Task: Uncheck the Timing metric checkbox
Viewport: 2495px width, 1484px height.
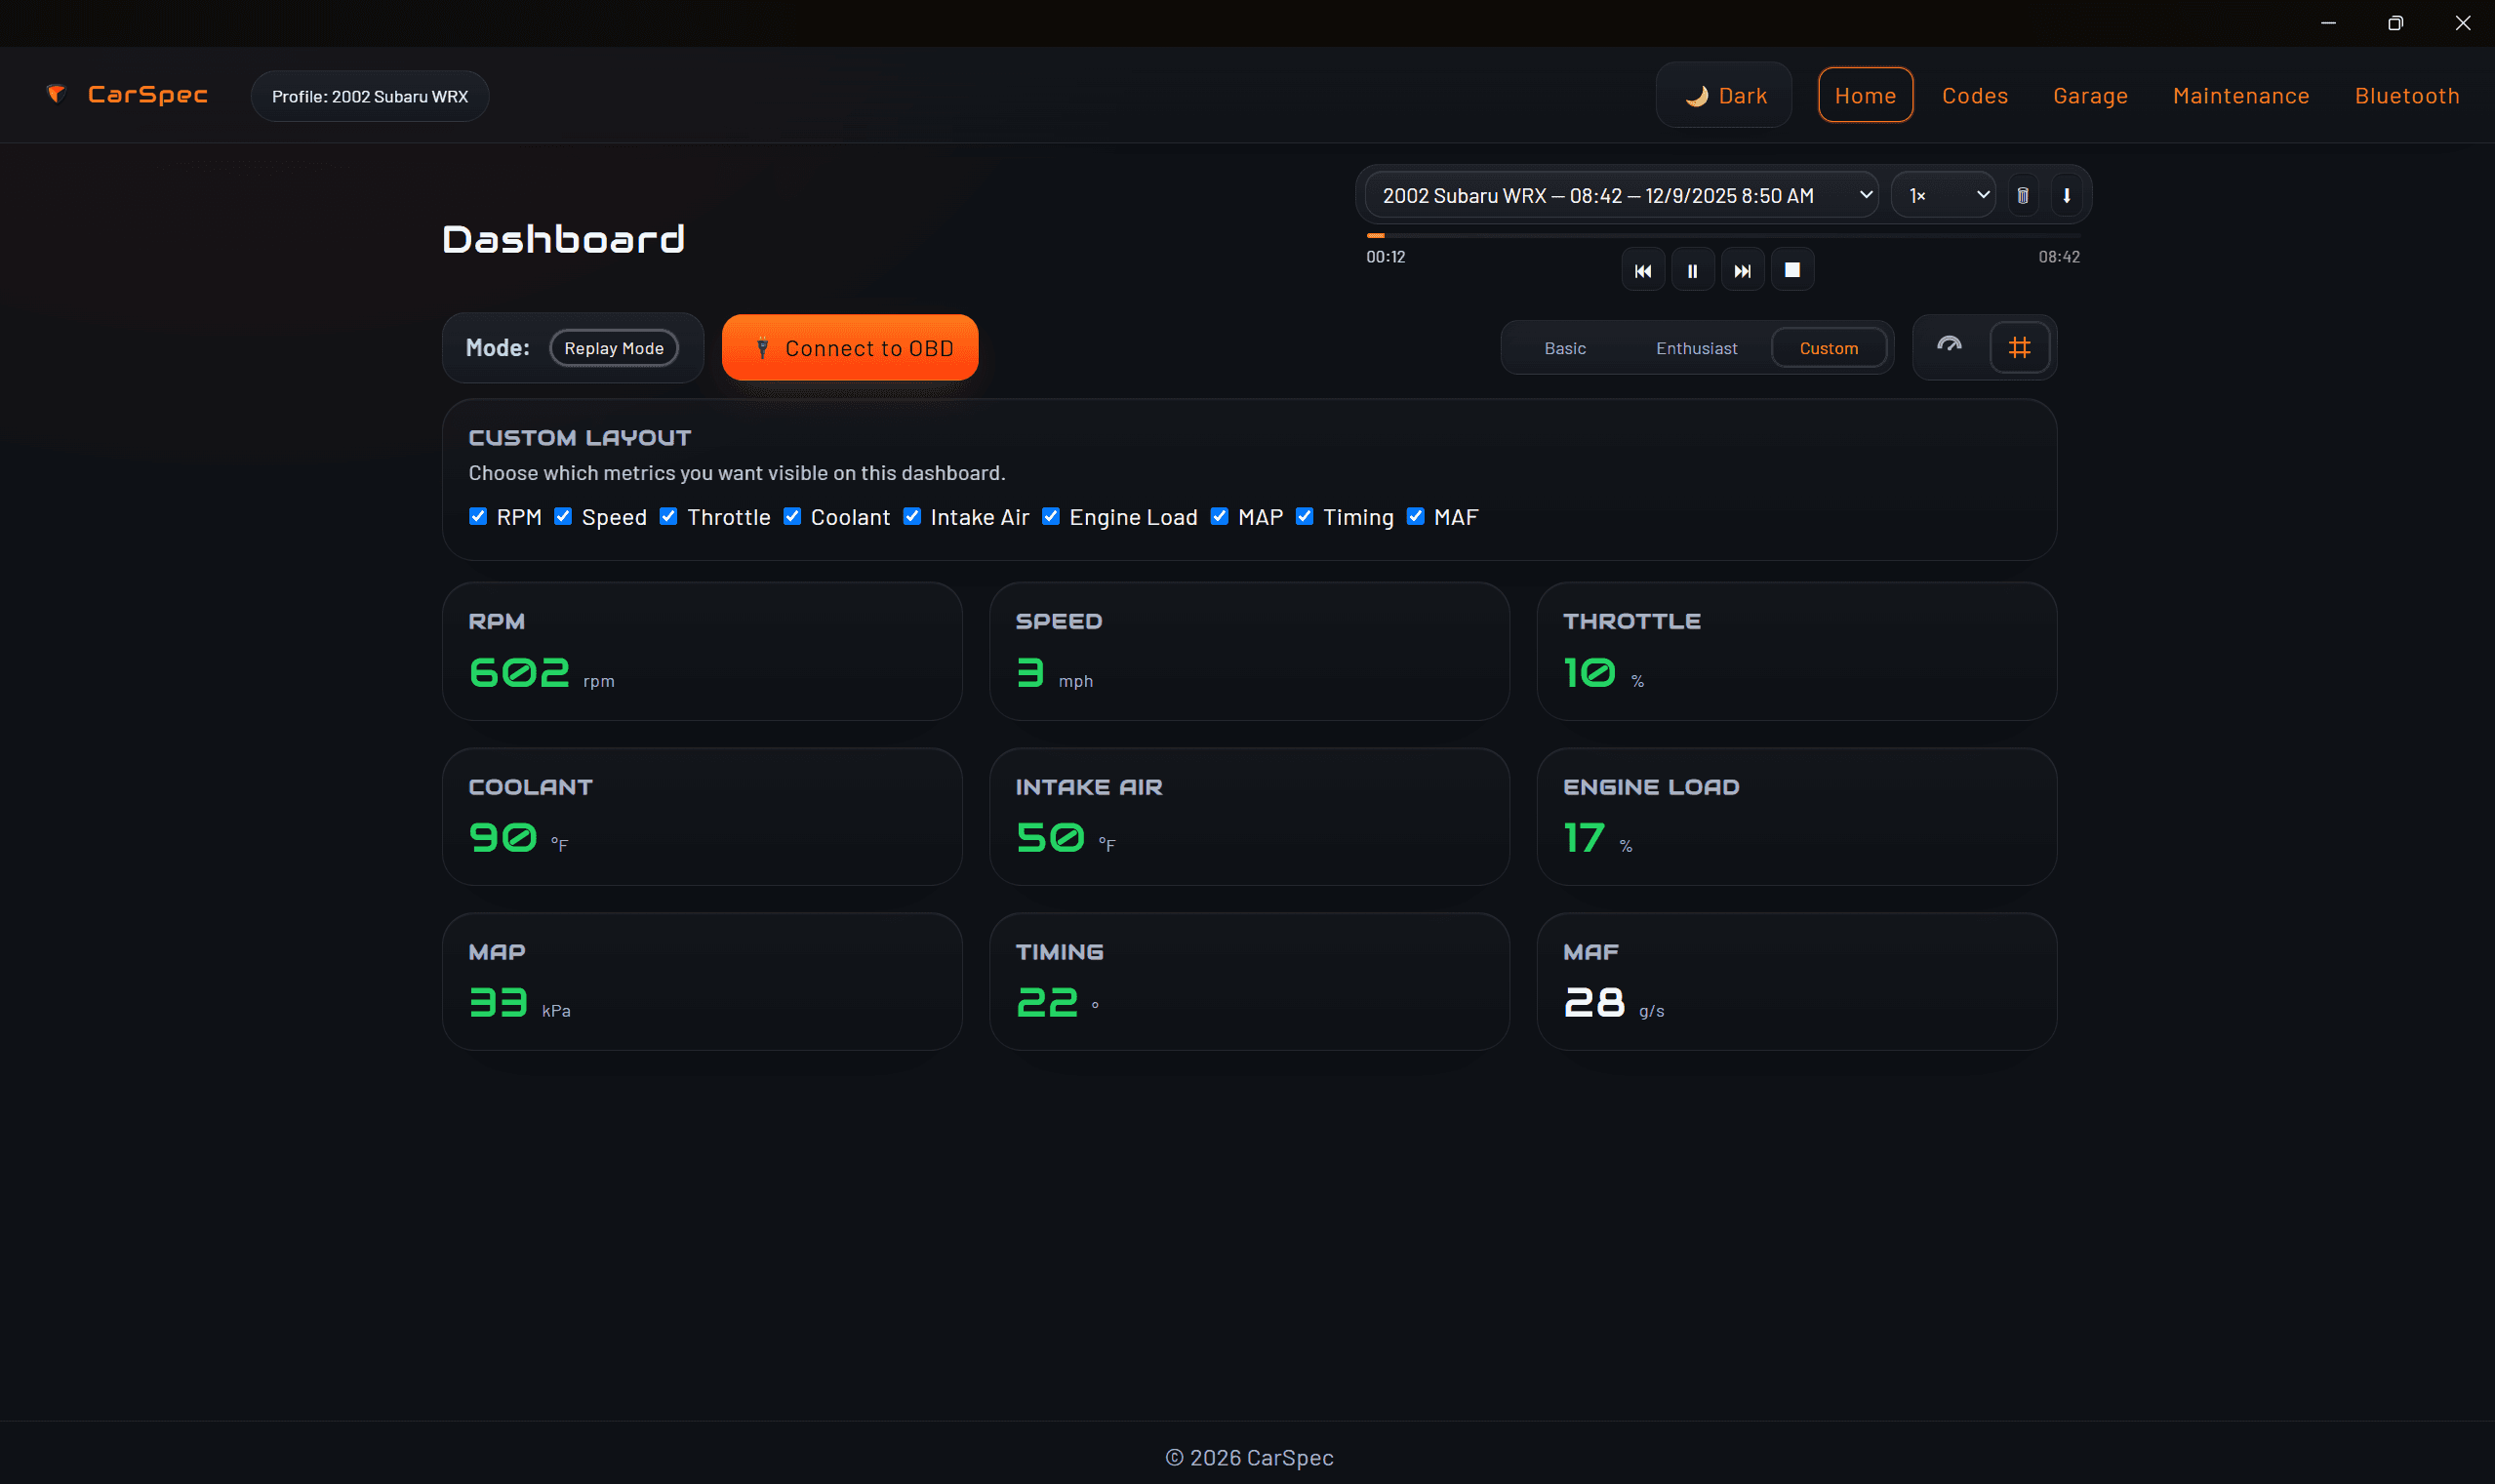Action: (x=1305, y=517)
